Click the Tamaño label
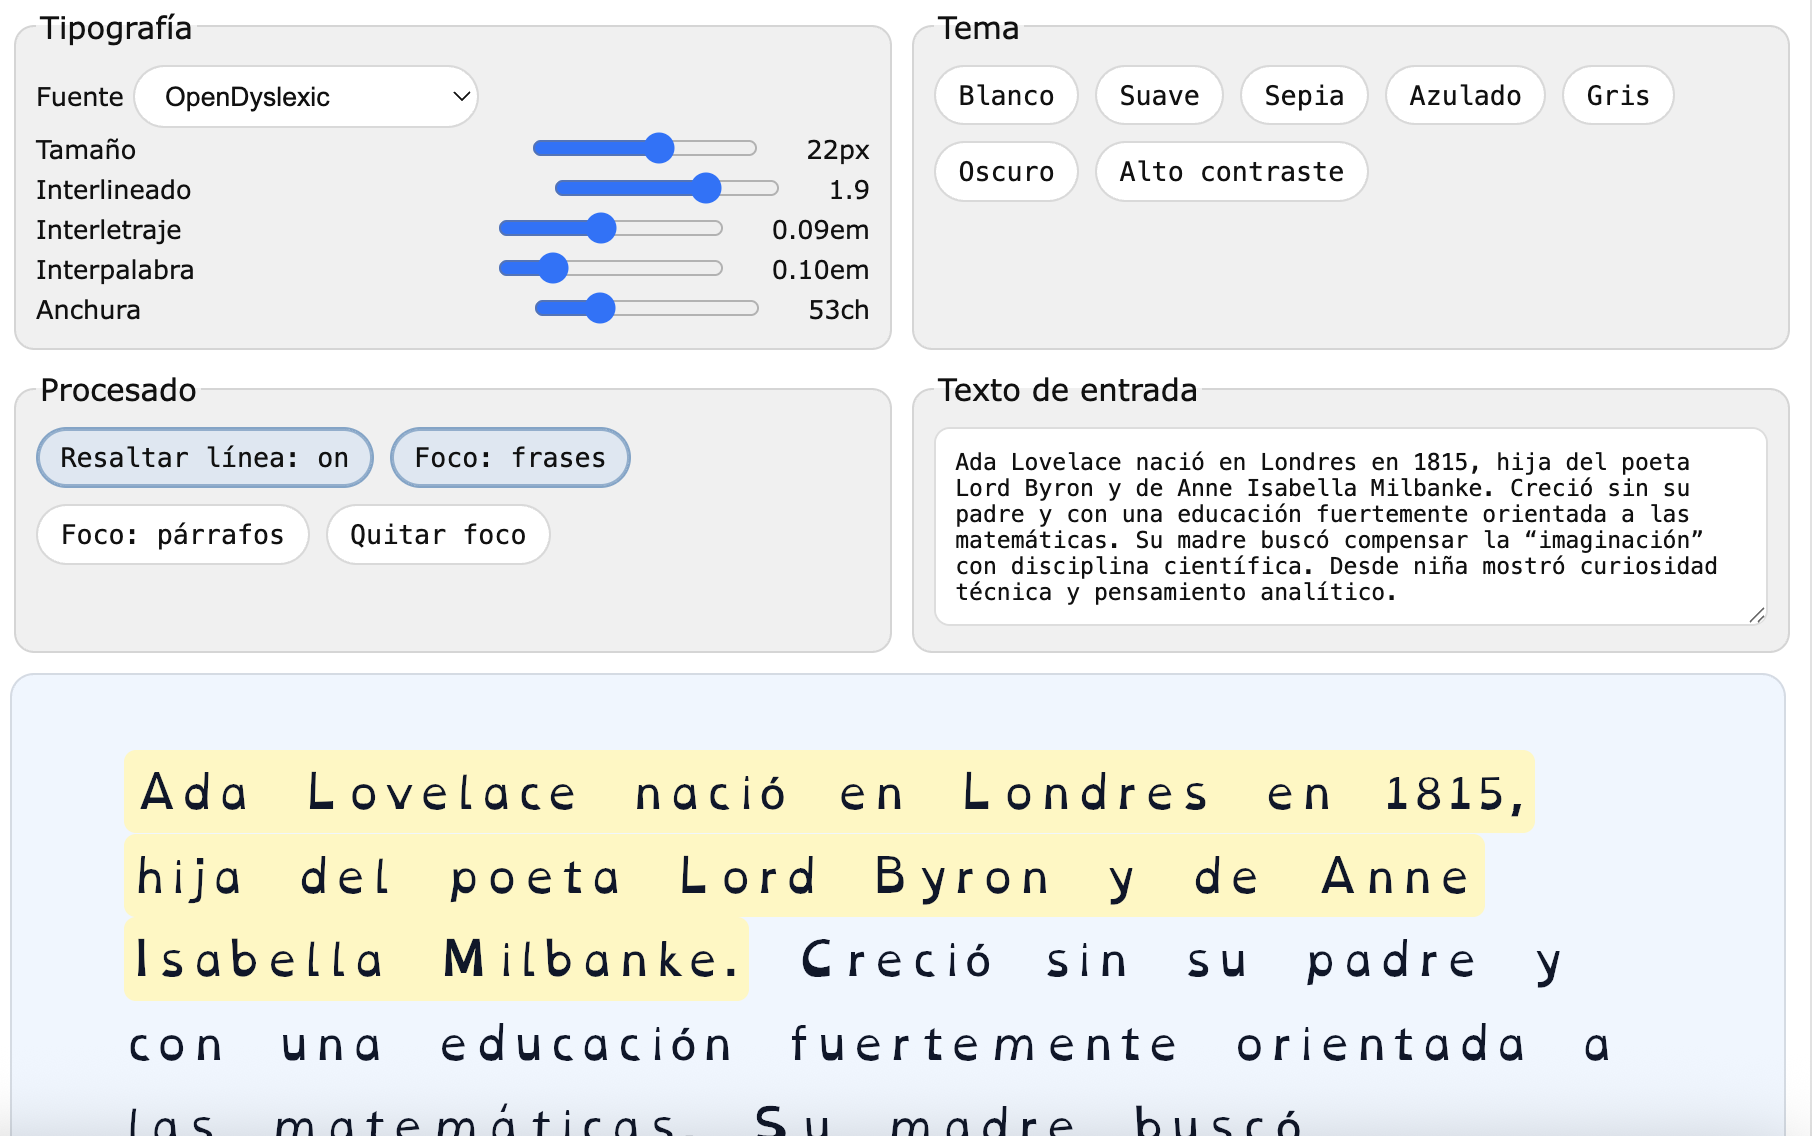 (86, 149)
